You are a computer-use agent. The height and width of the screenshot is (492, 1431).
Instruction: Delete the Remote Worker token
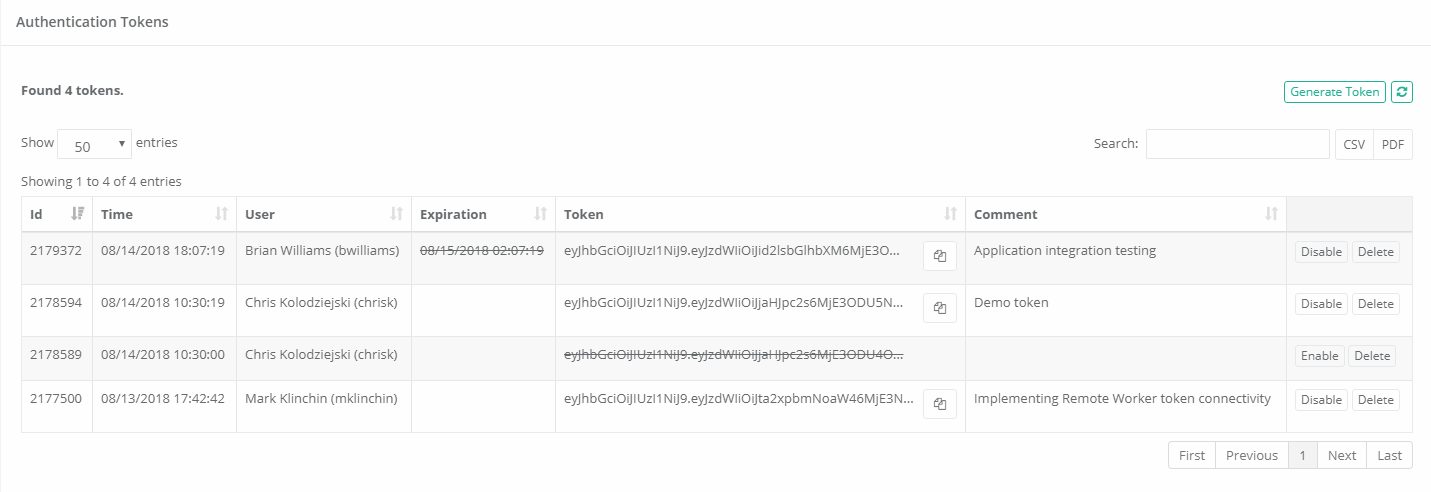pos(1375,400)
